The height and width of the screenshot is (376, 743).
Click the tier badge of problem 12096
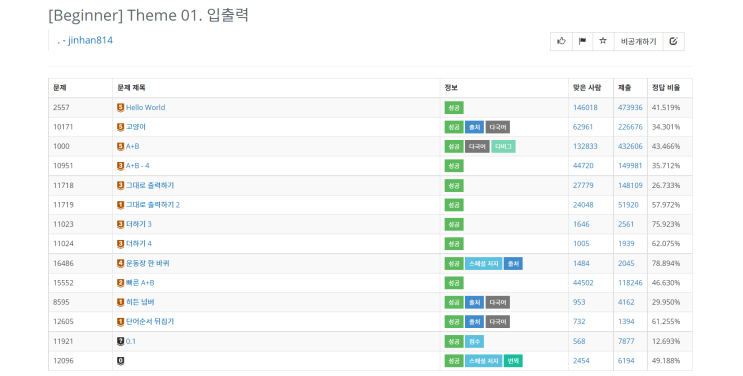(120, 361)
